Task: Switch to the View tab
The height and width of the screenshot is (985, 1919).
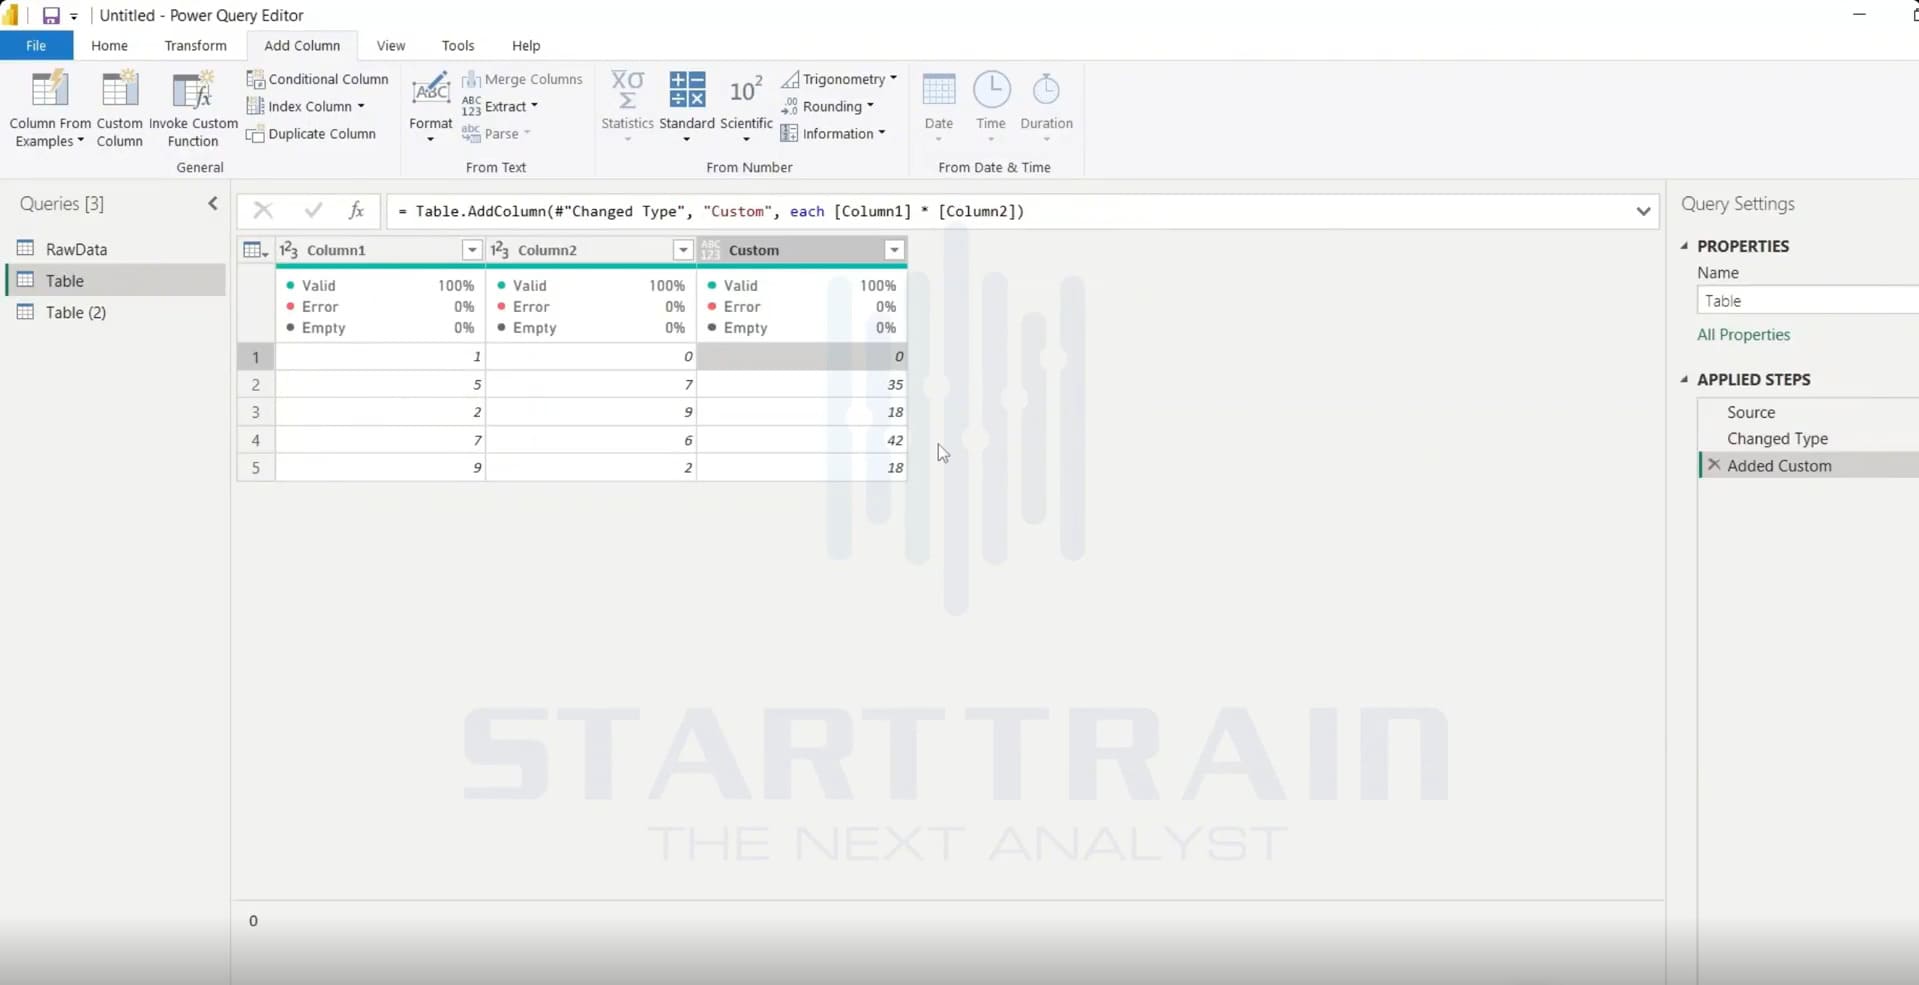Action: coord(391,46)
